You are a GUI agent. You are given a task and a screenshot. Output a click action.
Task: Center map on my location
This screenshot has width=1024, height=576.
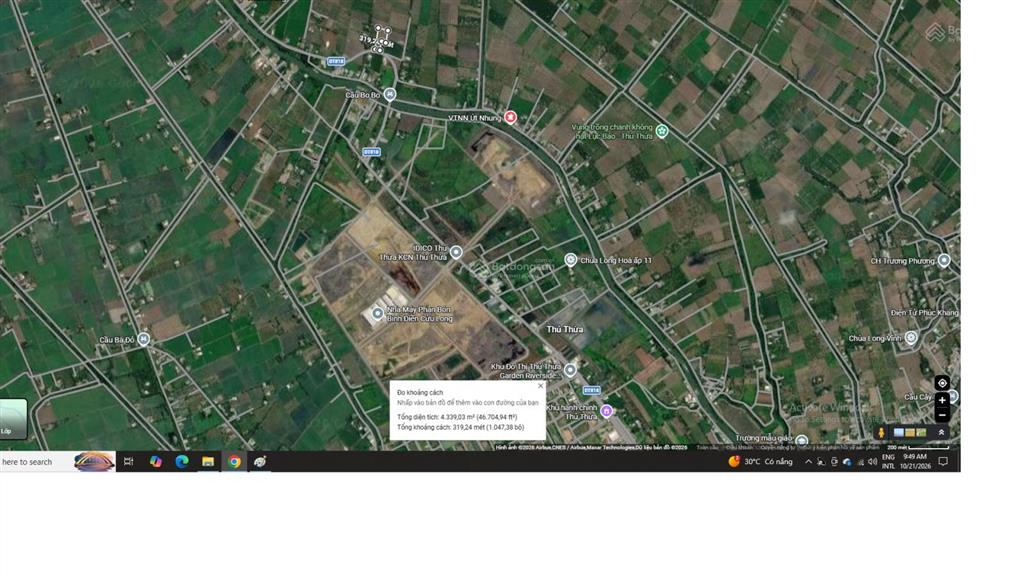942,383
